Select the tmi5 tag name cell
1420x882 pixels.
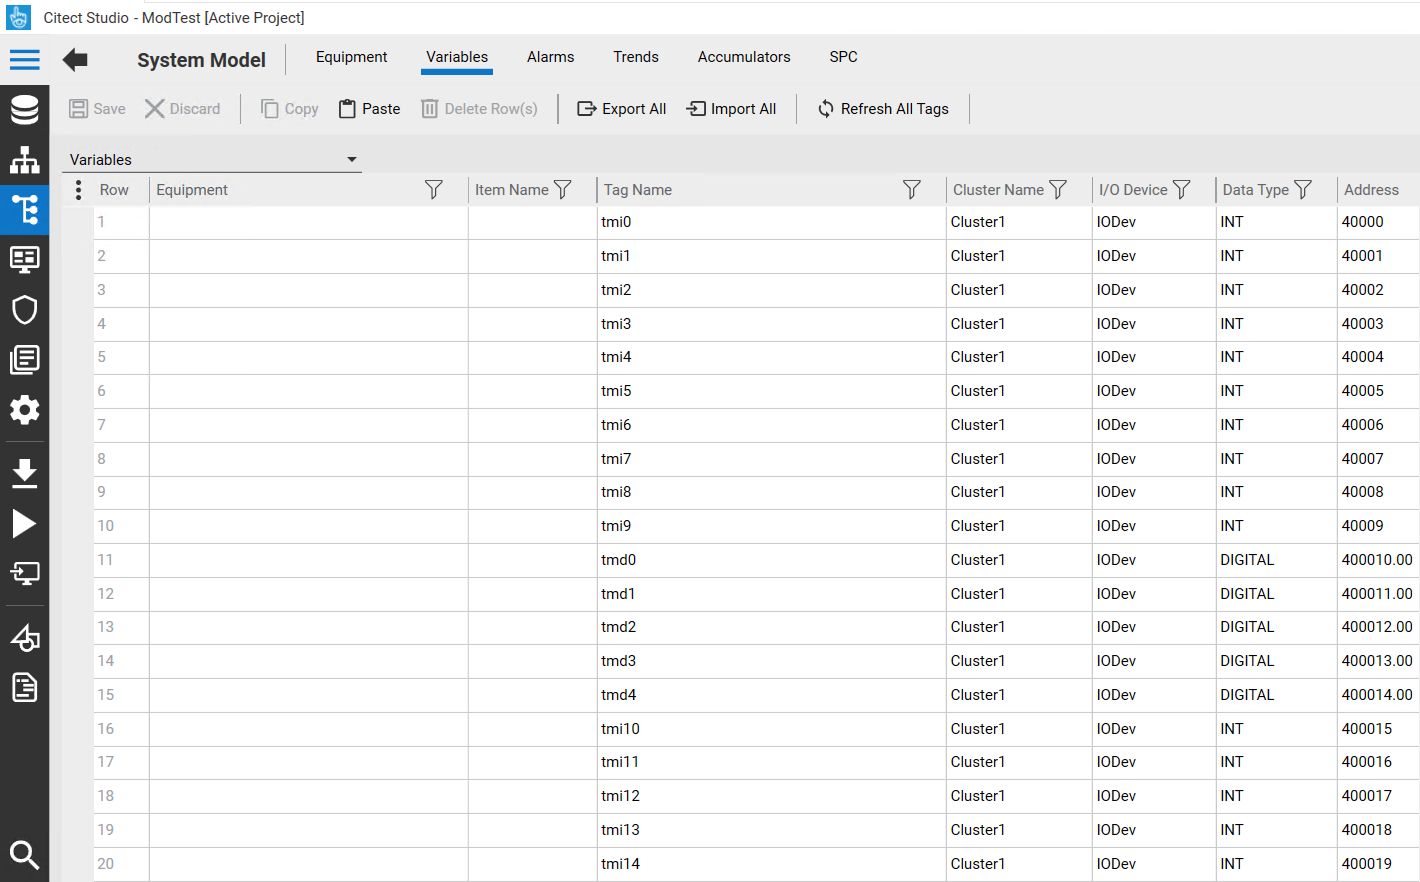[x=771, y=391]
